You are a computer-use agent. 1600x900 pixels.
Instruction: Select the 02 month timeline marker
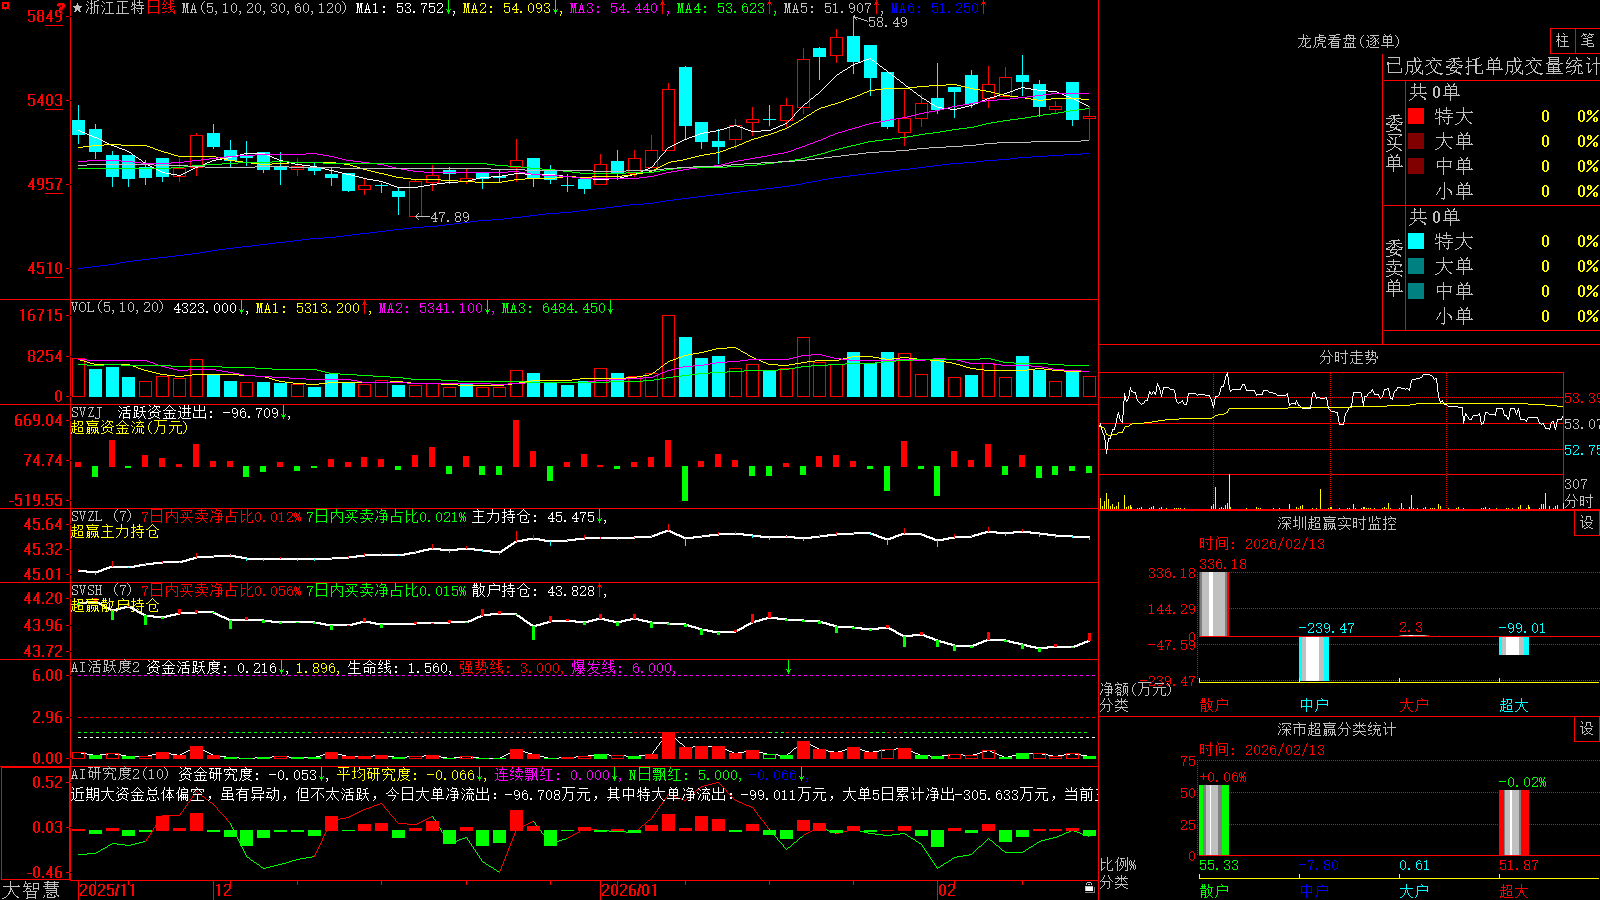tap(947, 890)
